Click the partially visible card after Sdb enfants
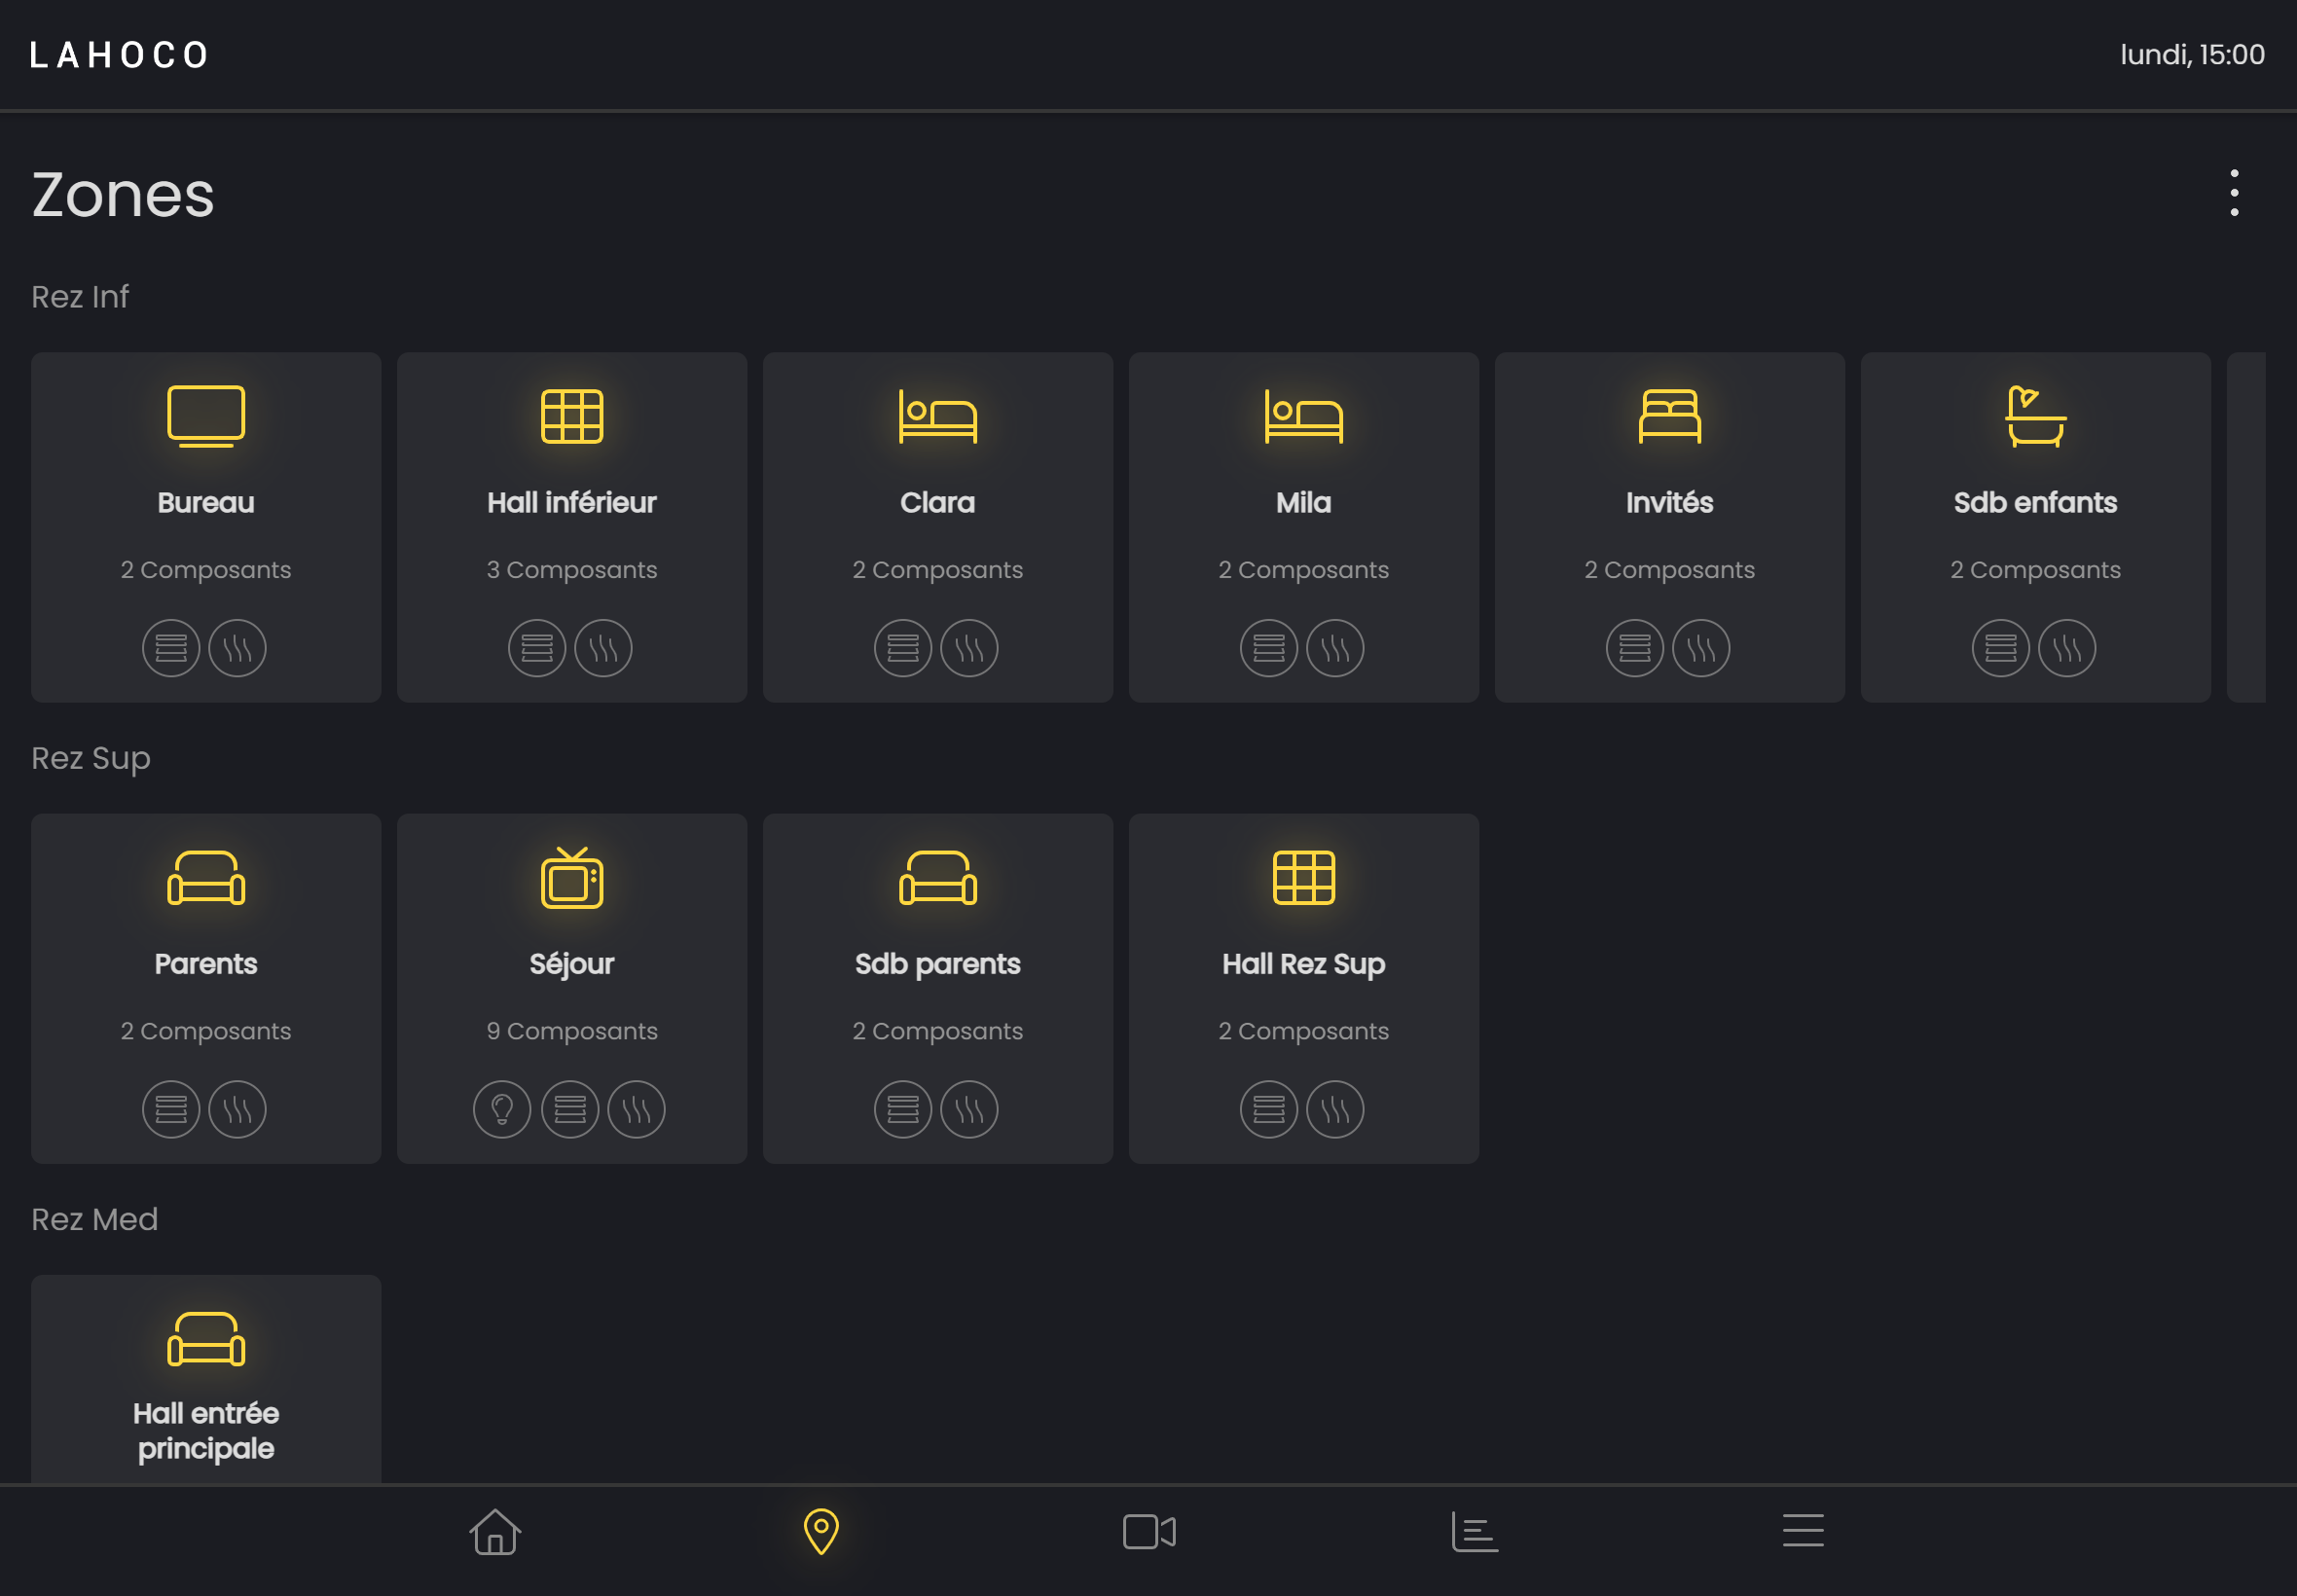Viewport: 2297px width, 1596px height. pyautogui.click(x=2245, y=527)
